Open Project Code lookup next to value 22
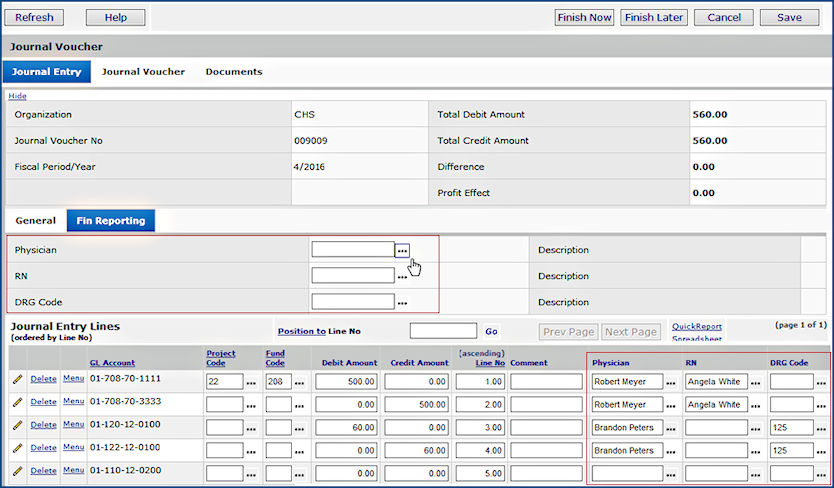 [x=252, y=382]
